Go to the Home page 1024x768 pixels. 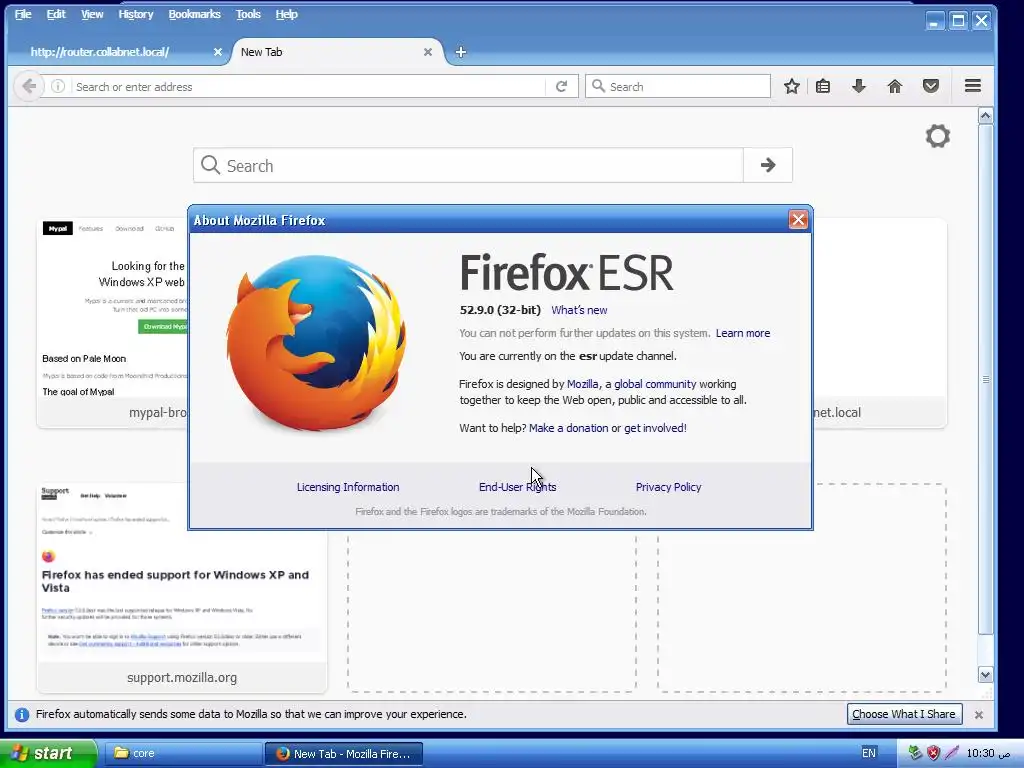pos(895,86)
